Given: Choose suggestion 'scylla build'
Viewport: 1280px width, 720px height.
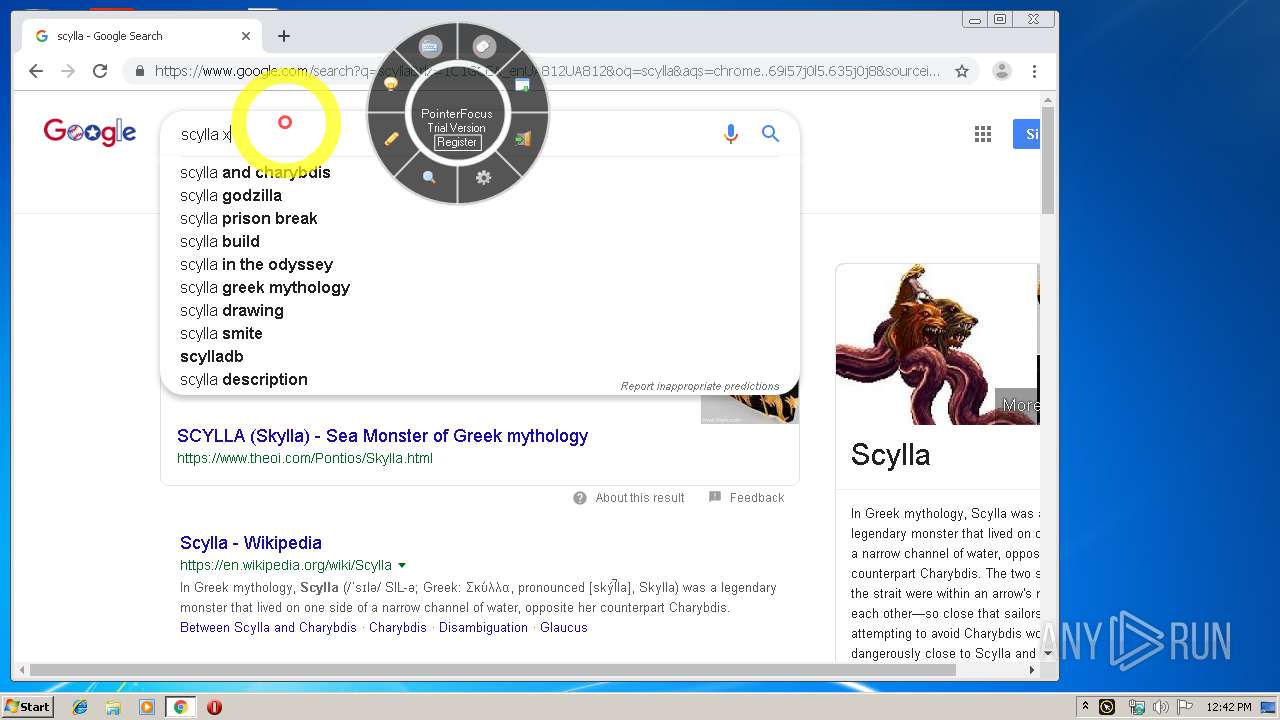Looking at the screenshot, I should pos(220,241).
